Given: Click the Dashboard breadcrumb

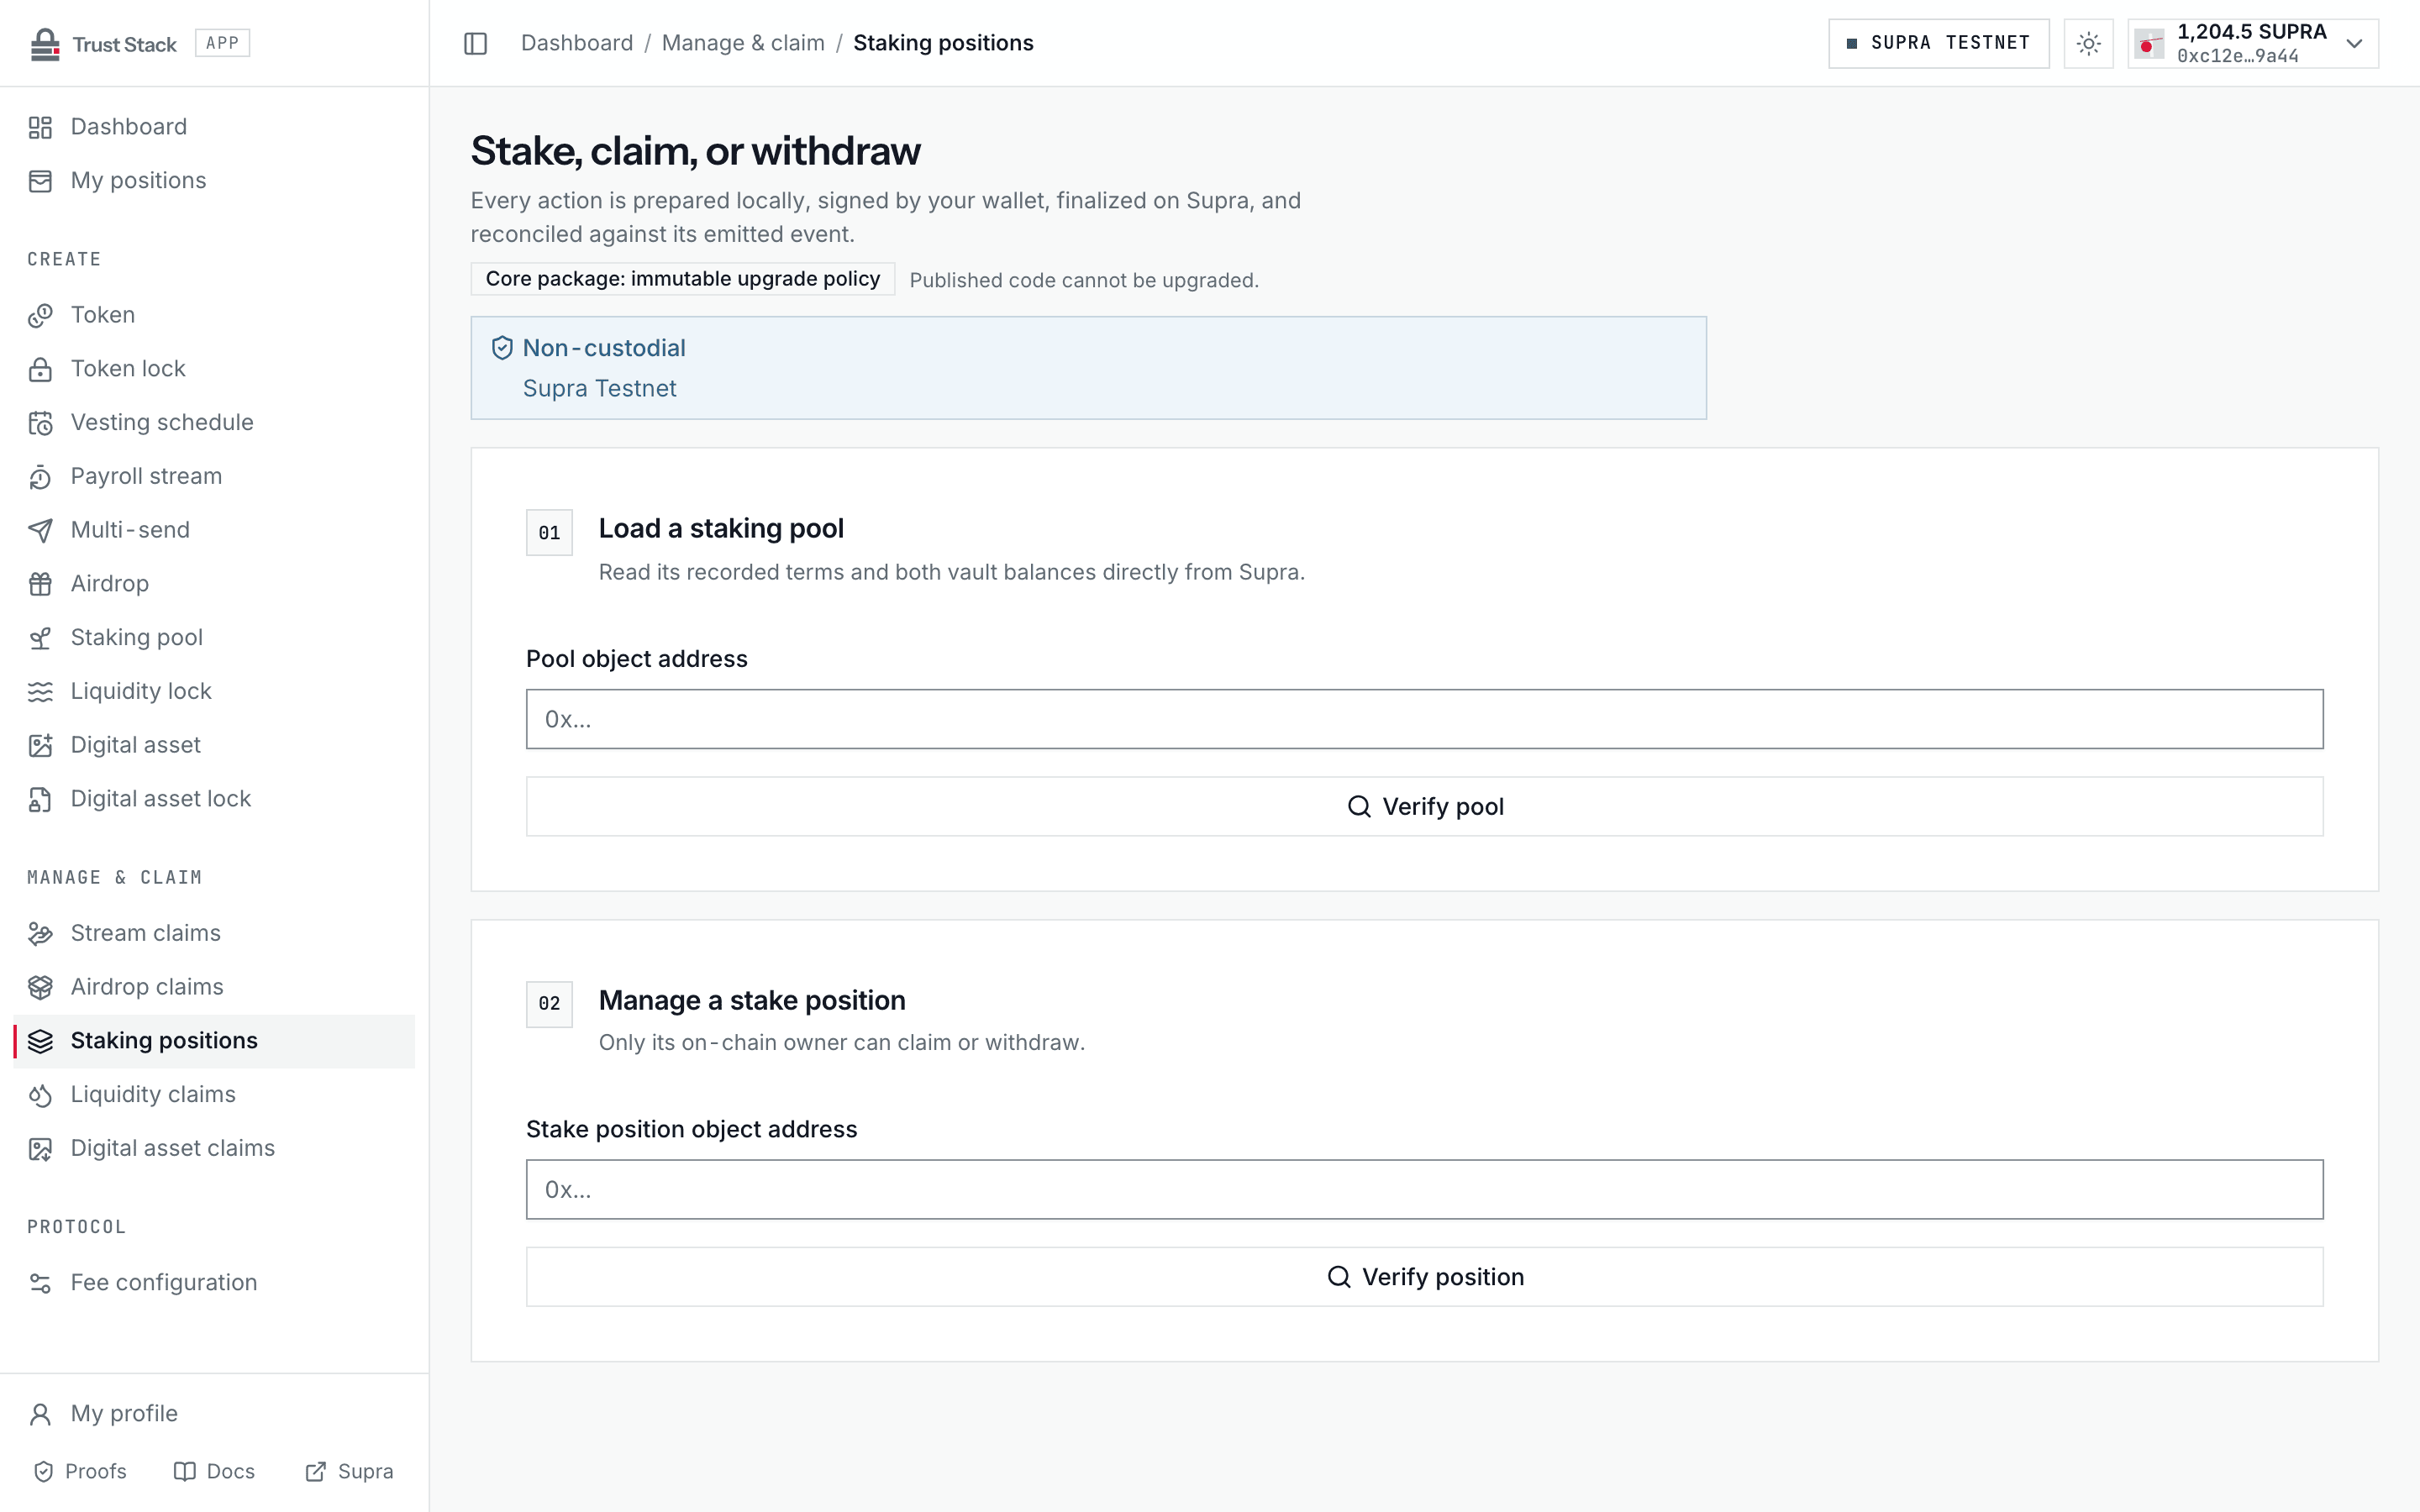Looking at the screenshot, I should [x=577, y=43].
